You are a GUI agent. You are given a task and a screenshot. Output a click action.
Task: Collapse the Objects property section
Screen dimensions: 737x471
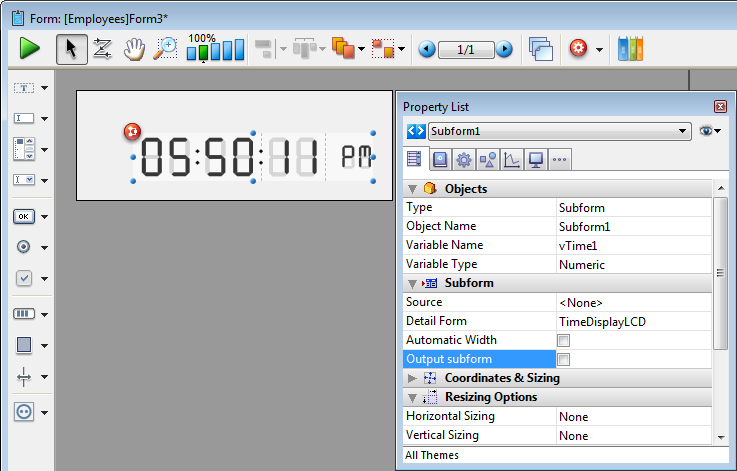pyautogui.click(x=412, y=188)
